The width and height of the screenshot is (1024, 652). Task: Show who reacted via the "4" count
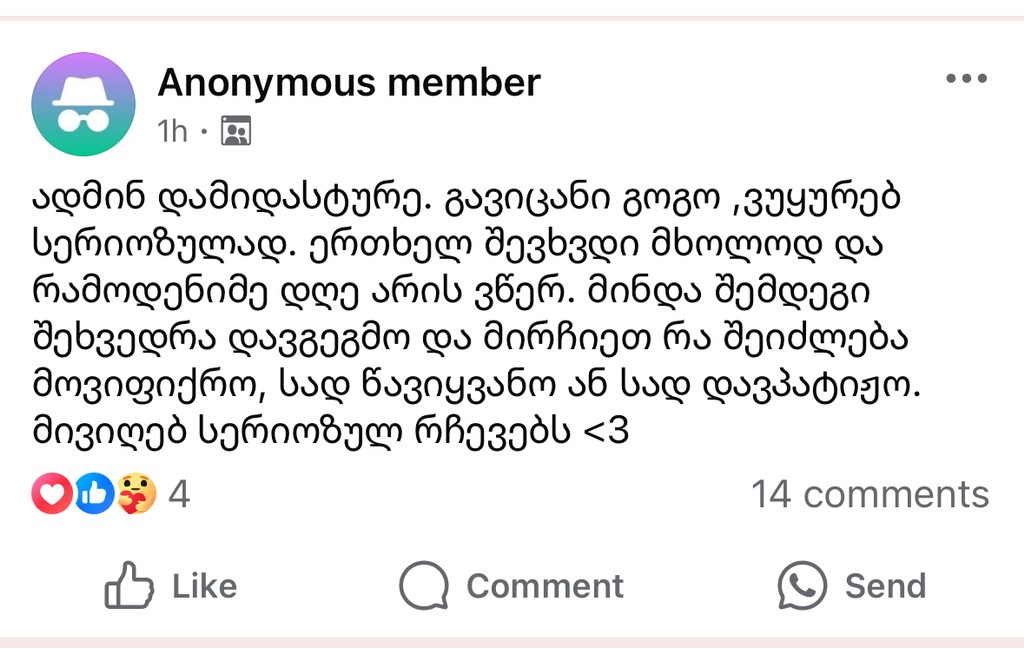coord(179,494)
